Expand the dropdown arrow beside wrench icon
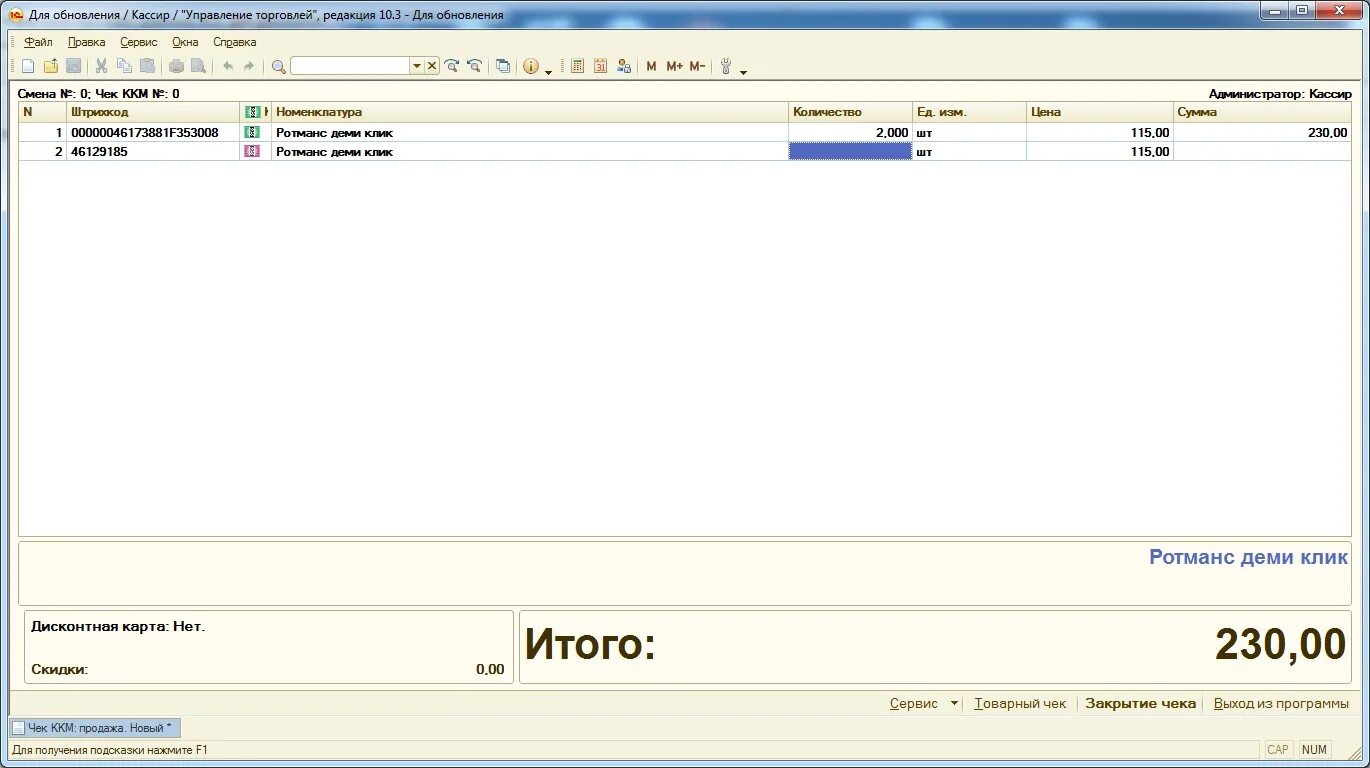This screenshot has height=768, width=1370. (x=743, y=70)
